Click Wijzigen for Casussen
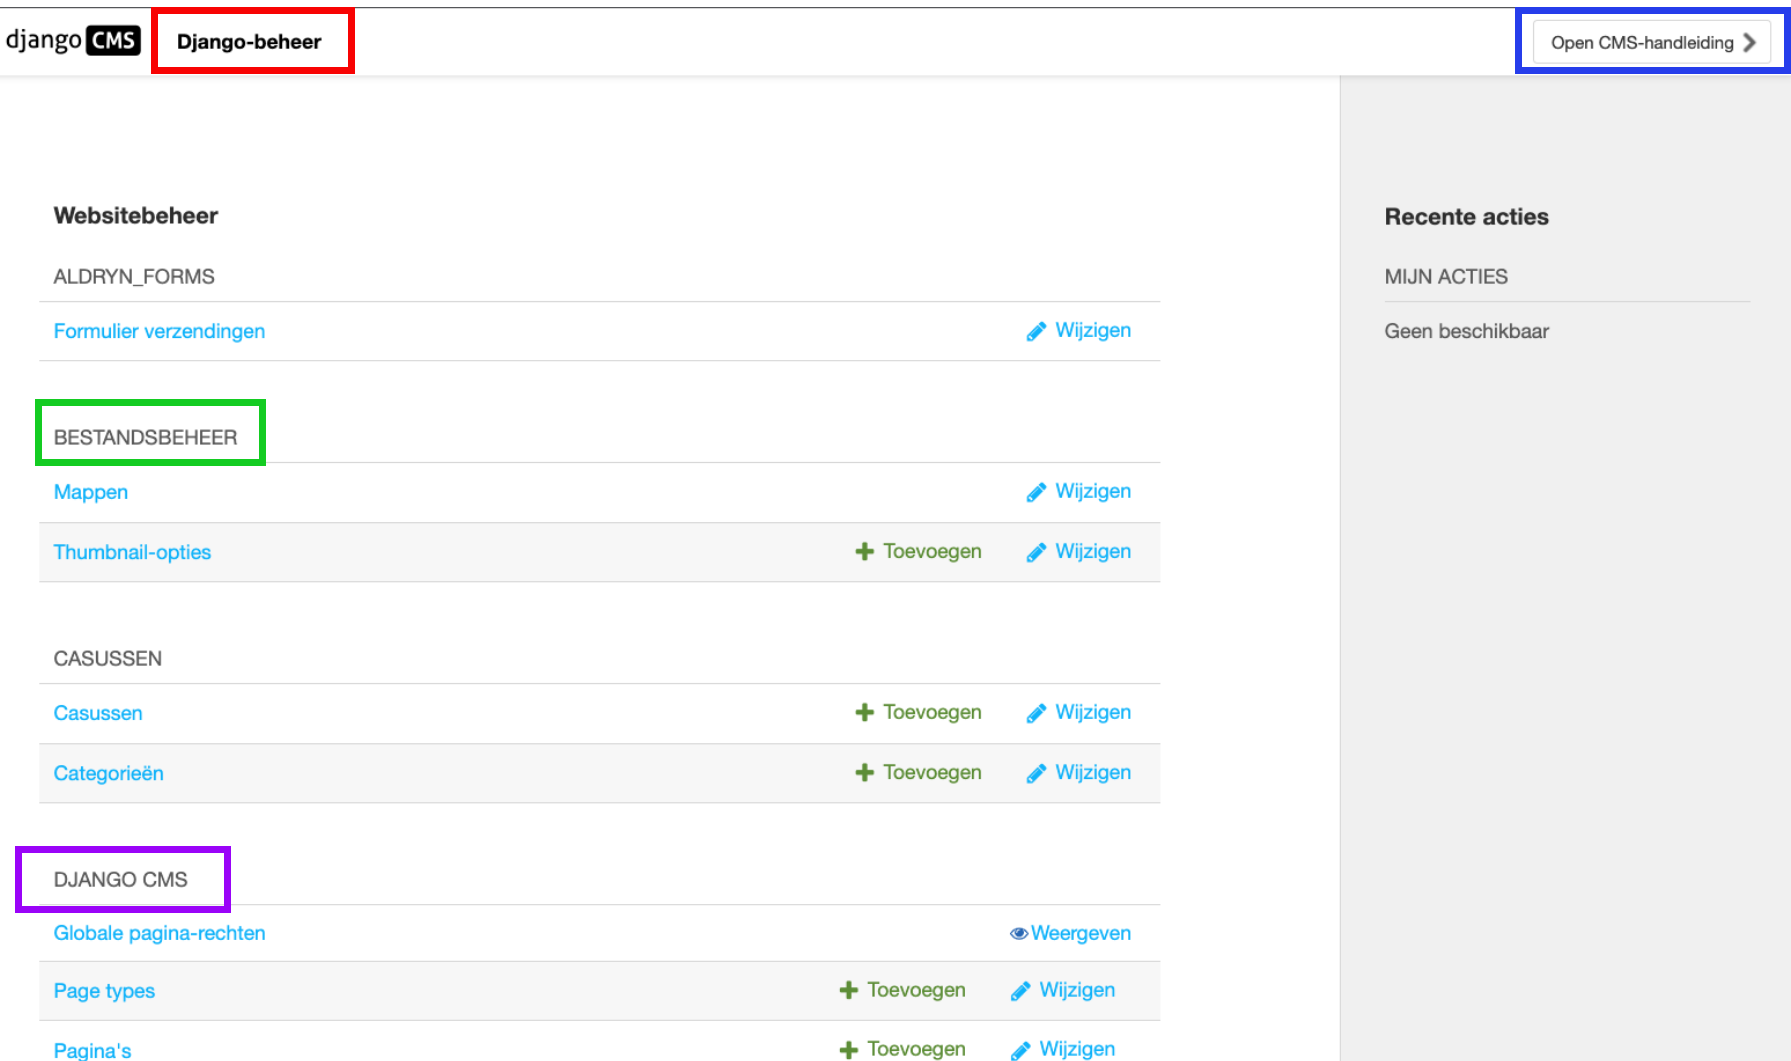Viewport: 1791px width, 1061px height. [1078, 713]
